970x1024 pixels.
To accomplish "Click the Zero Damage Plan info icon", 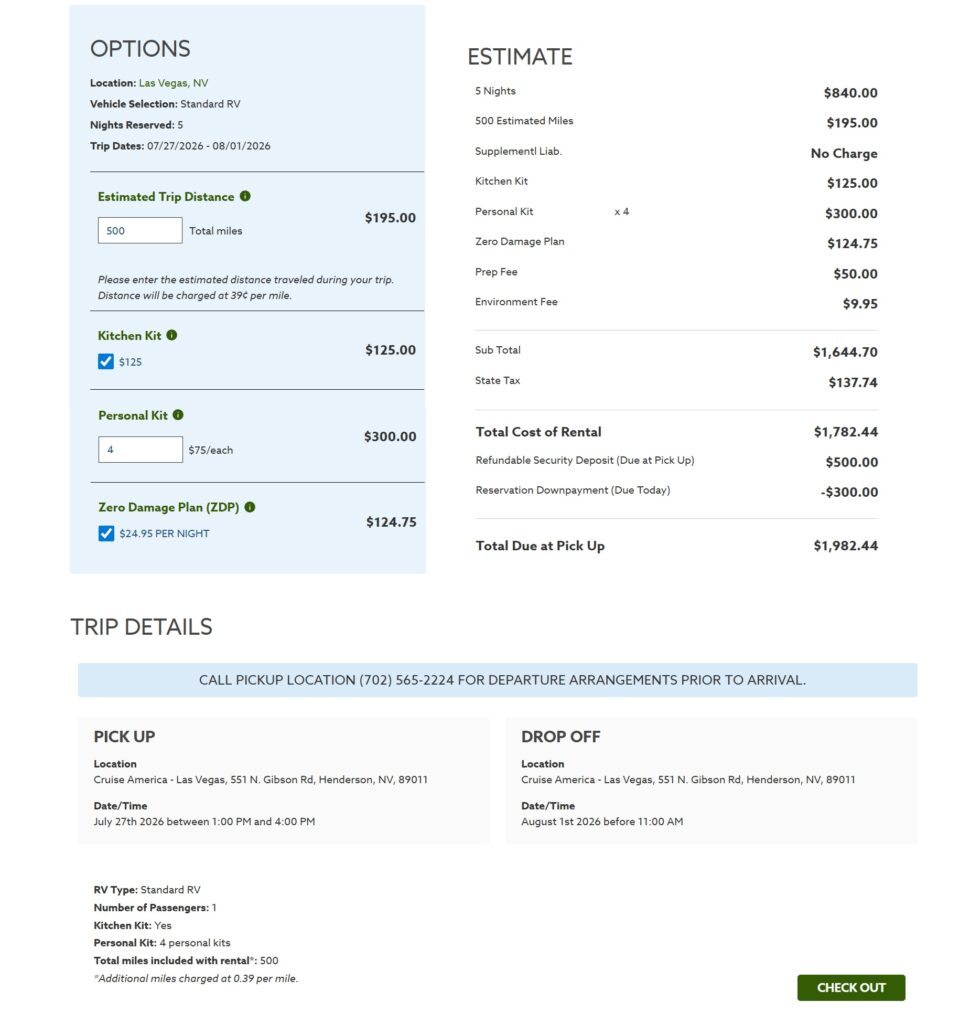I will click(x=250, y=507).
